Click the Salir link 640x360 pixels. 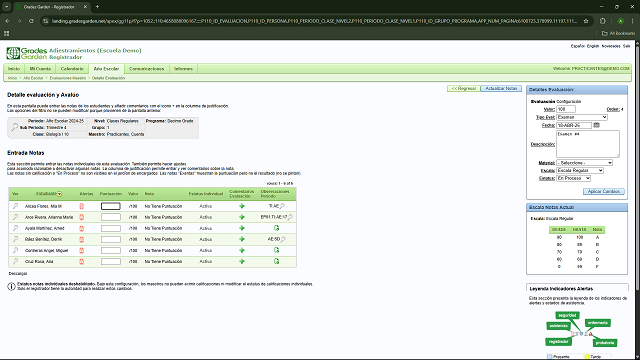tap(627, 46)
